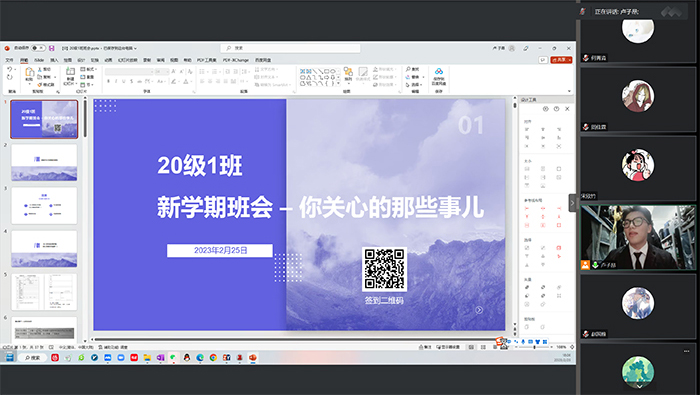Expand the shapes gallery more arrow
The height and width of the screenshot is (395, 700).
point(338,83)
